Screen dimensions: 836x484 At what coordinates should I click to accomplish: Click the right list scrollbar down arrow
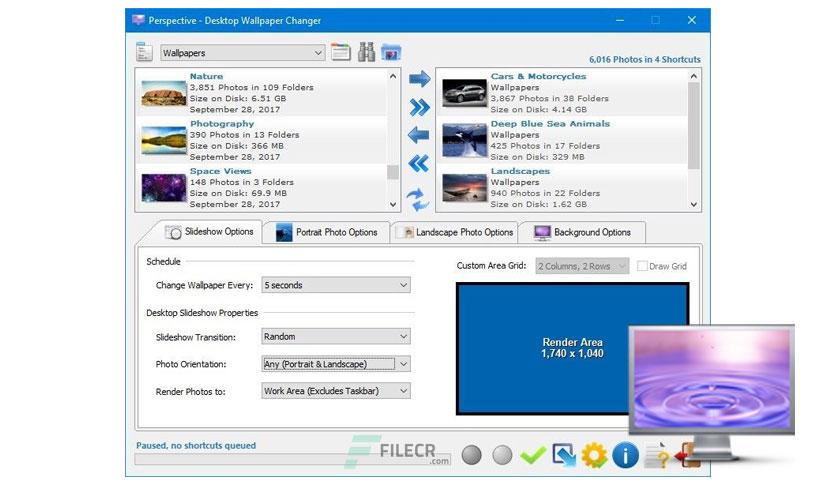[694, 204]
